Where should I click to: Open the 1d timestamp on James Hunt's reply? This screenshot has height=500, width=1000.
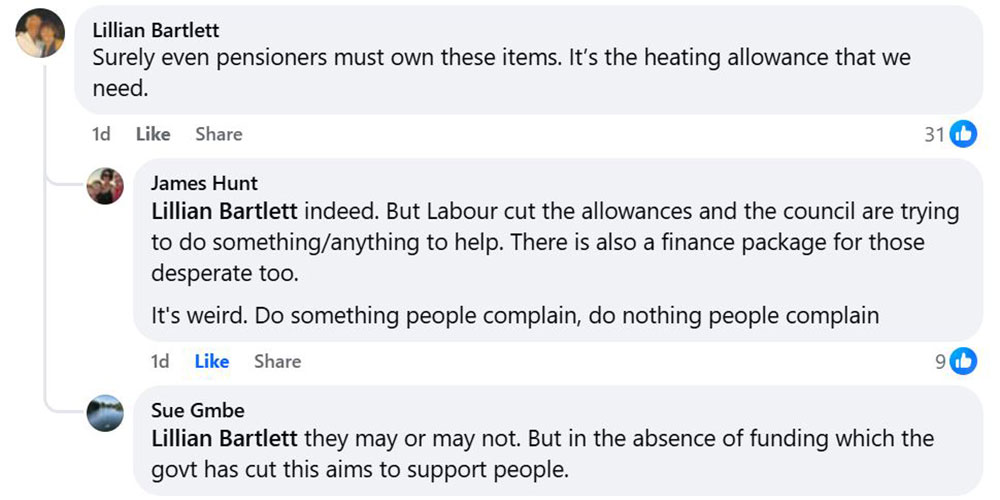coord(160,361)
